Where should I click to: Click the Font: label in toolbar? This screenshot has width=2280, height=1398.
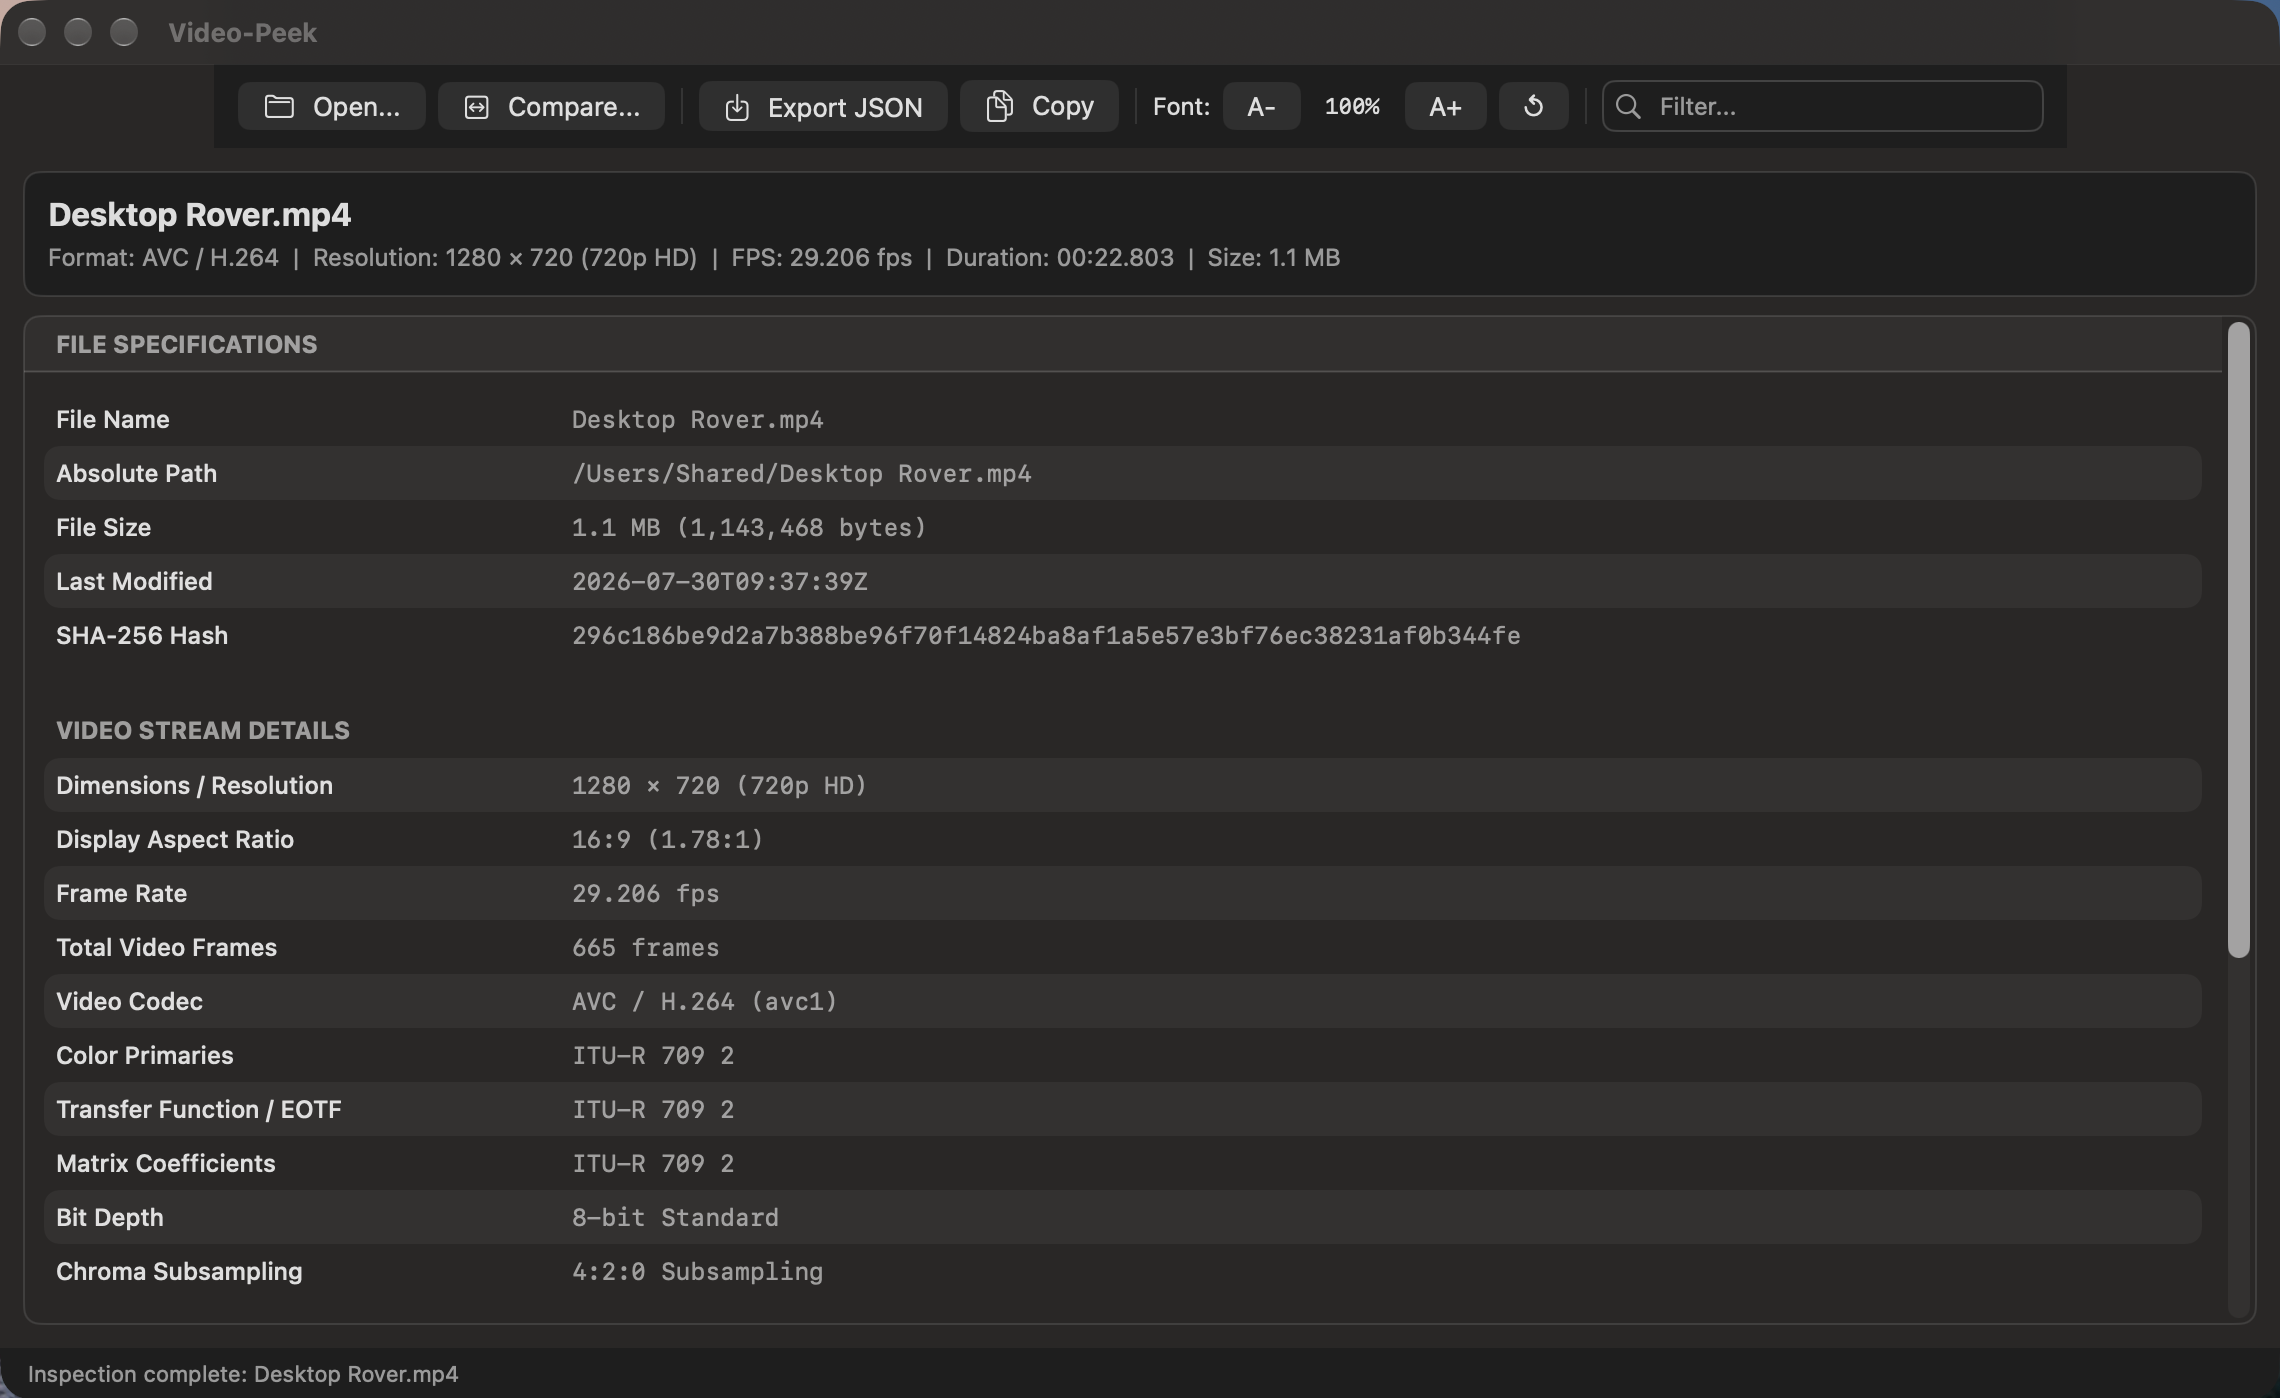point(1181,107)
